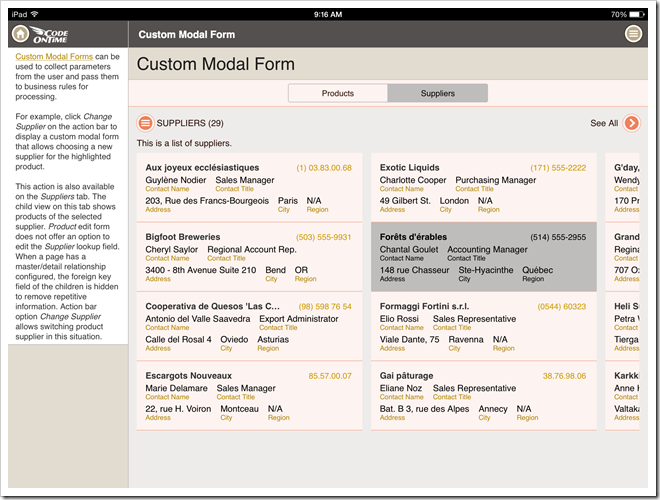Switch to the Products tab
The image size is (660, 500).
coord(338,93)
